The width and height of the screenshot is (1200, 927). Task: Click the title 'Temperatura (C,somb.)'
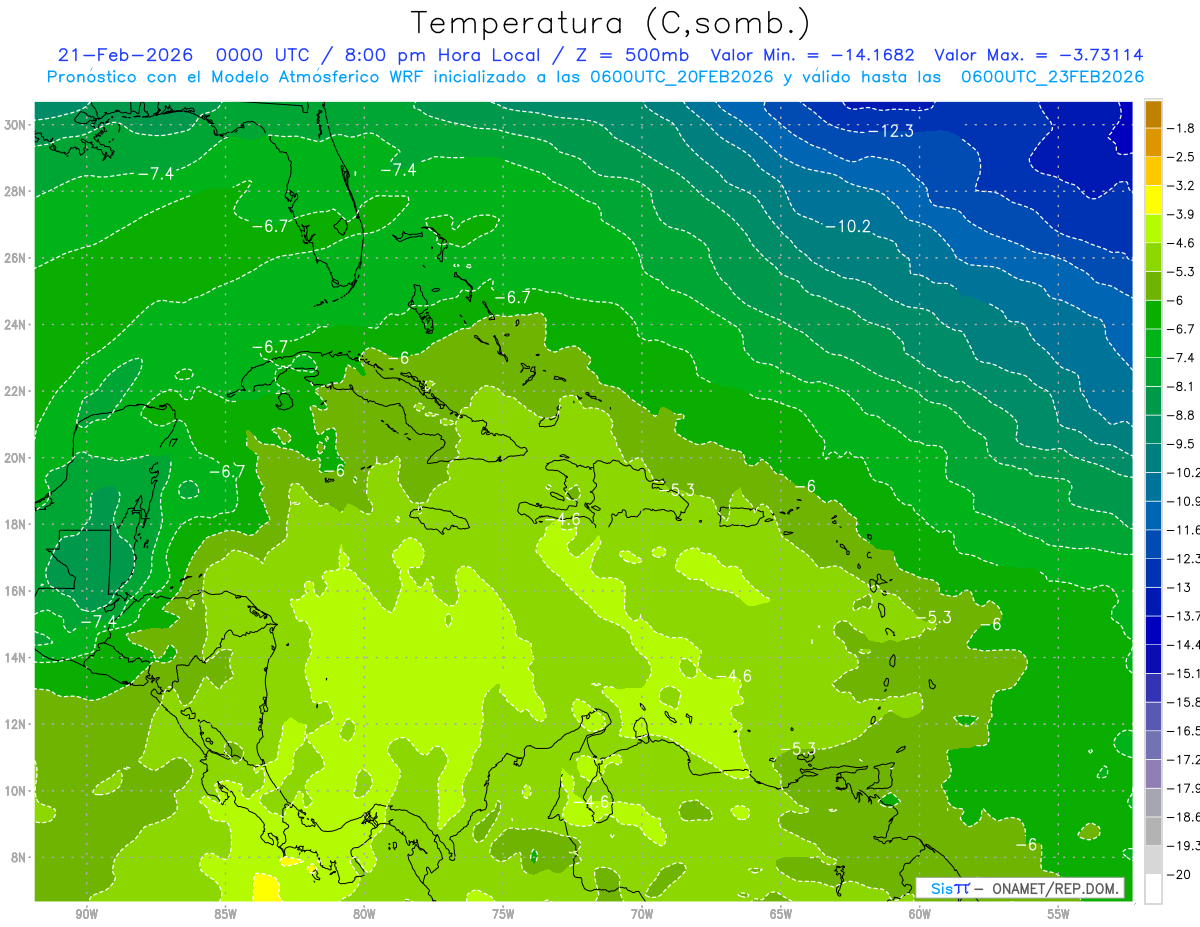pos(609,23)
